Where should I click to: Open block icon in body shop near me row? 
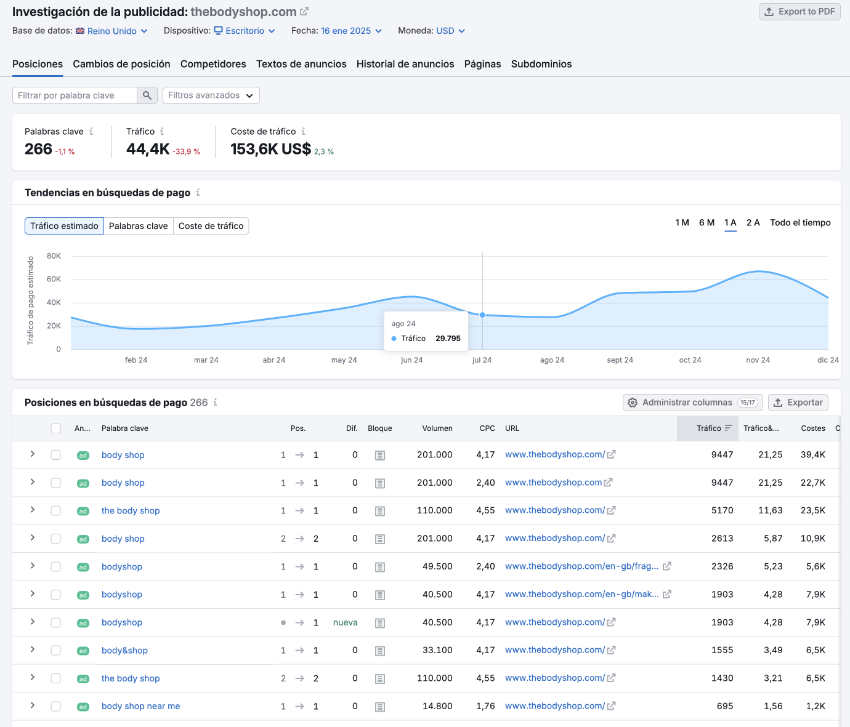pos(380,706)
